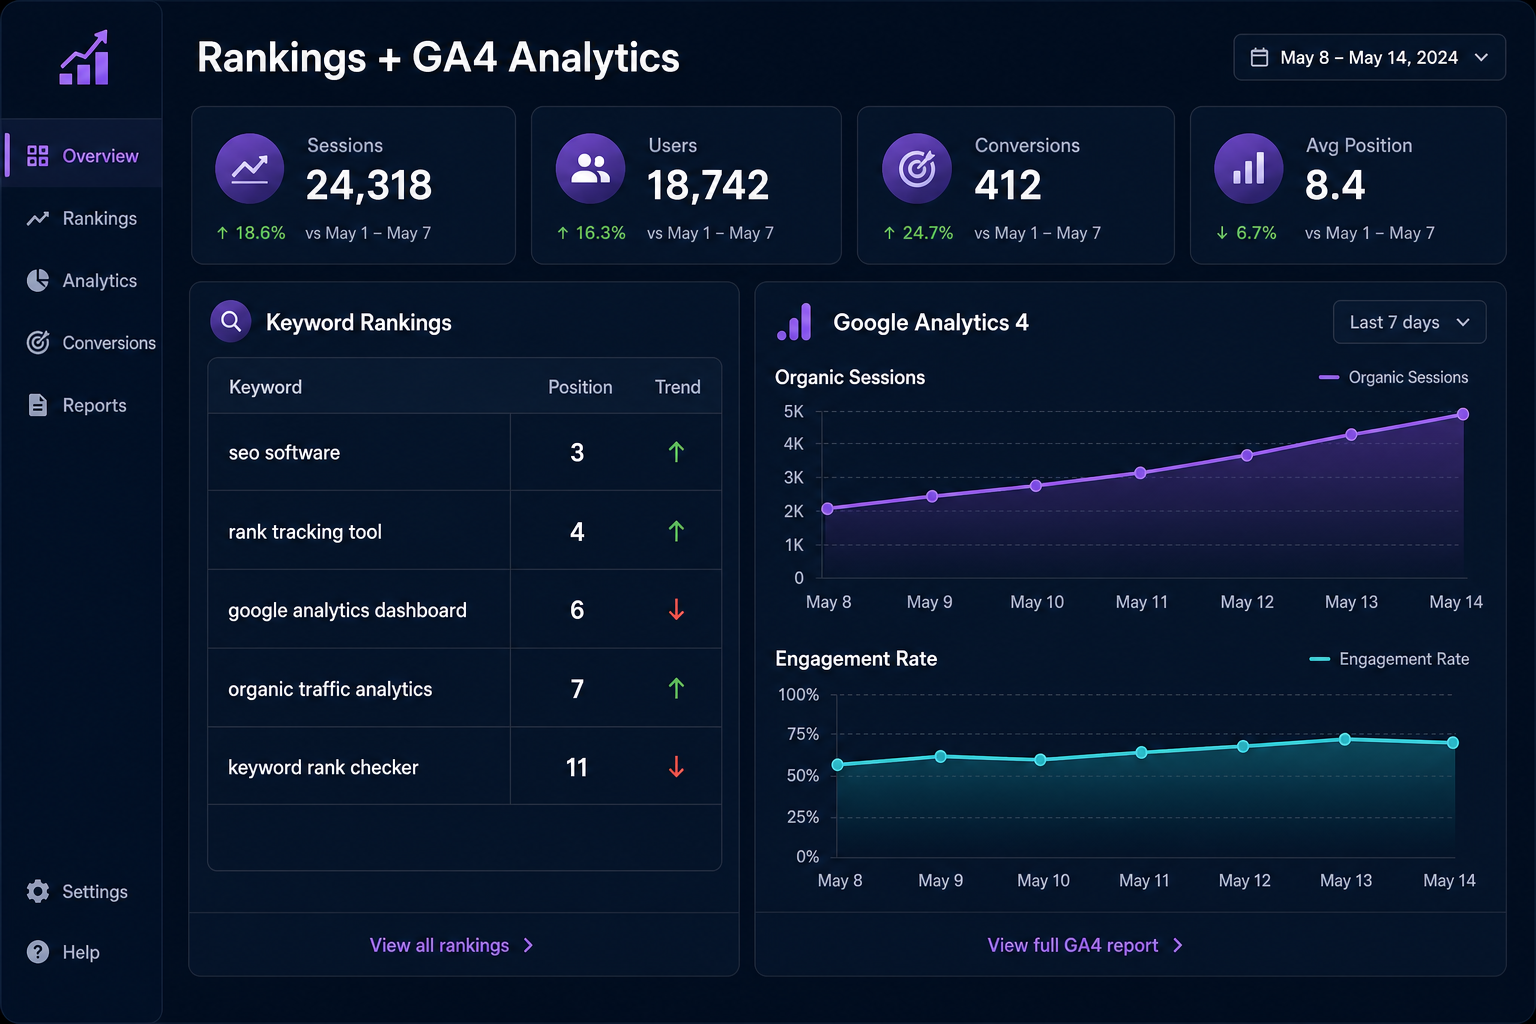The image size is (1536, 1024).
Task: Click the purple chart logo icon
Action: (84, 58)
